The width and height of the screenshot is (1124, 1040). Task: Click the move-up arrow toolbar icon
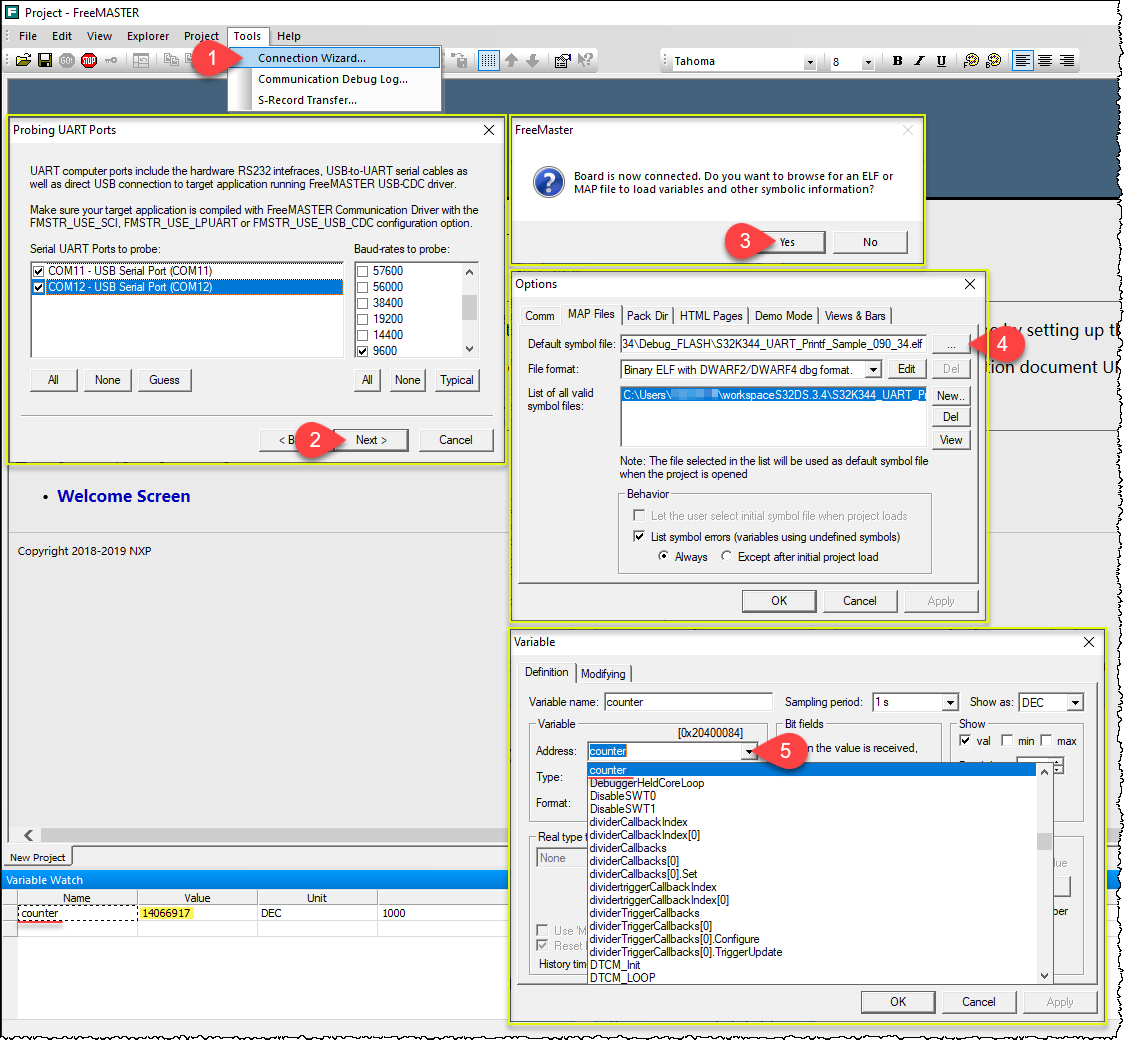tap(512, 60)
